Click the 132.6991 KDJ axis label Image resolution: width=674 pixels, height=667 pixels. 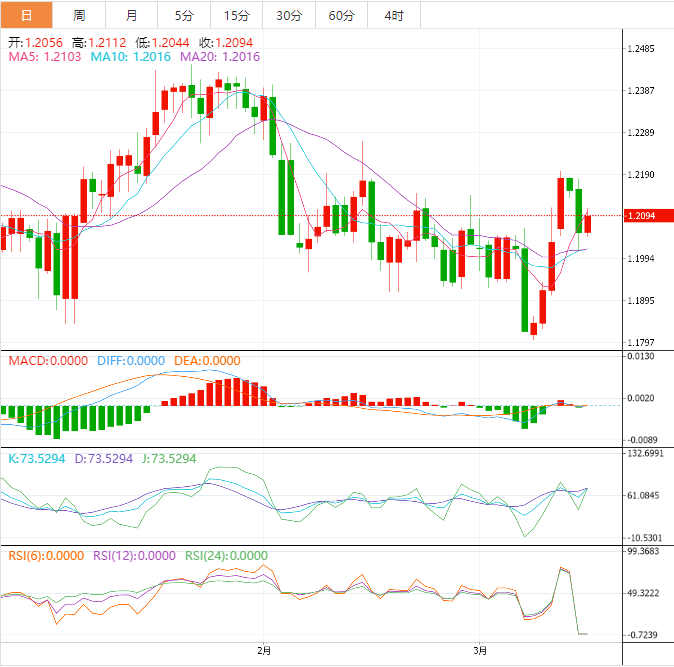646,453
